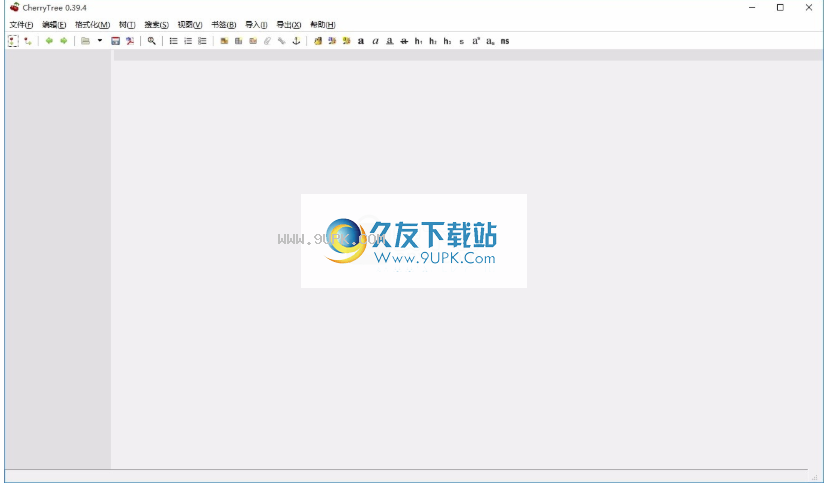Insert a table
This screenshot has width=828, height=483.
239,41
